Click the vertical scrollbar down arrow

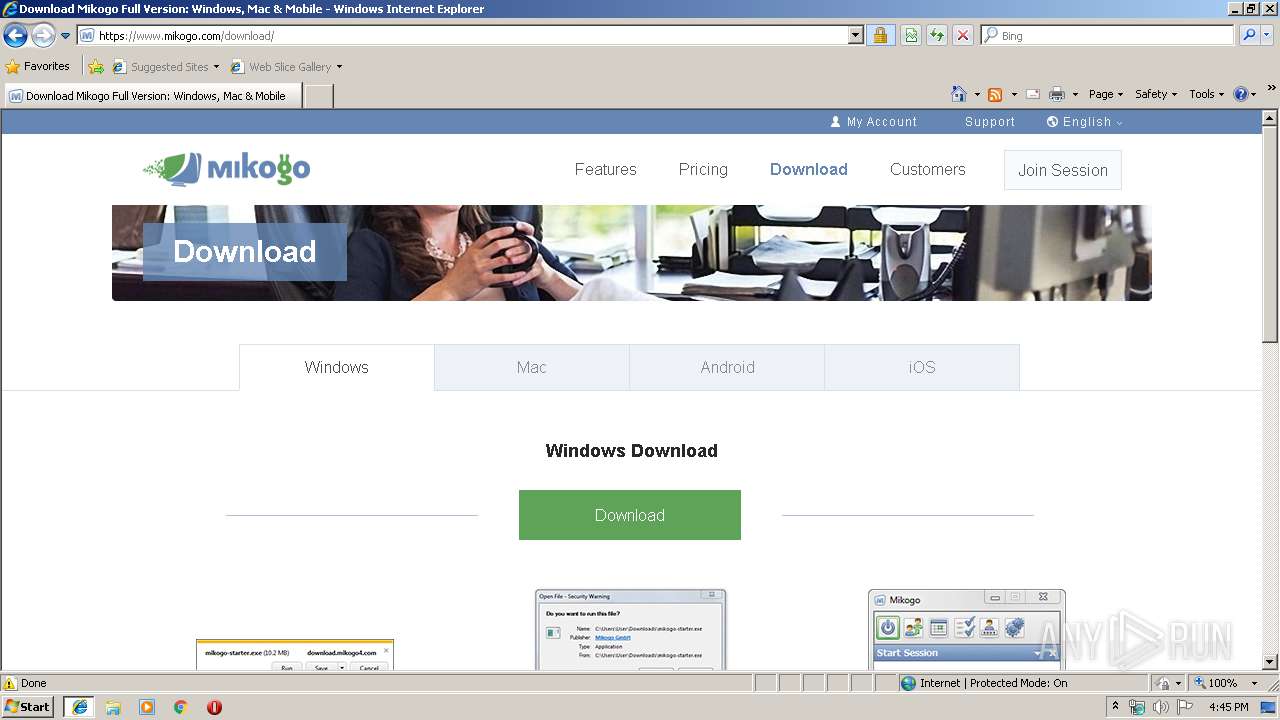pyautogui.click(x=1270, y=661)
